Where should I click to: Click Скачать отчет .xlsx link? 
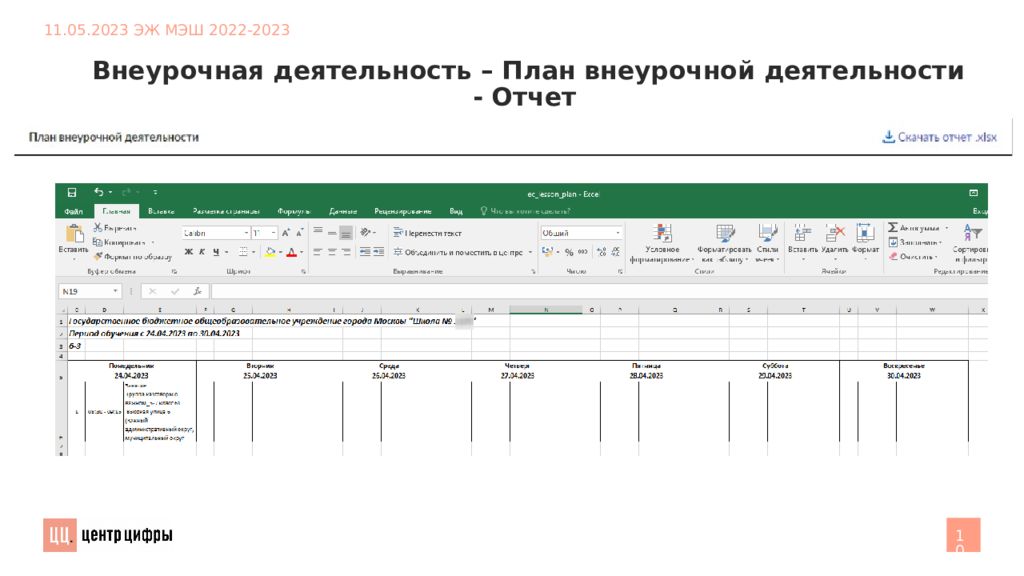[940, 137]
